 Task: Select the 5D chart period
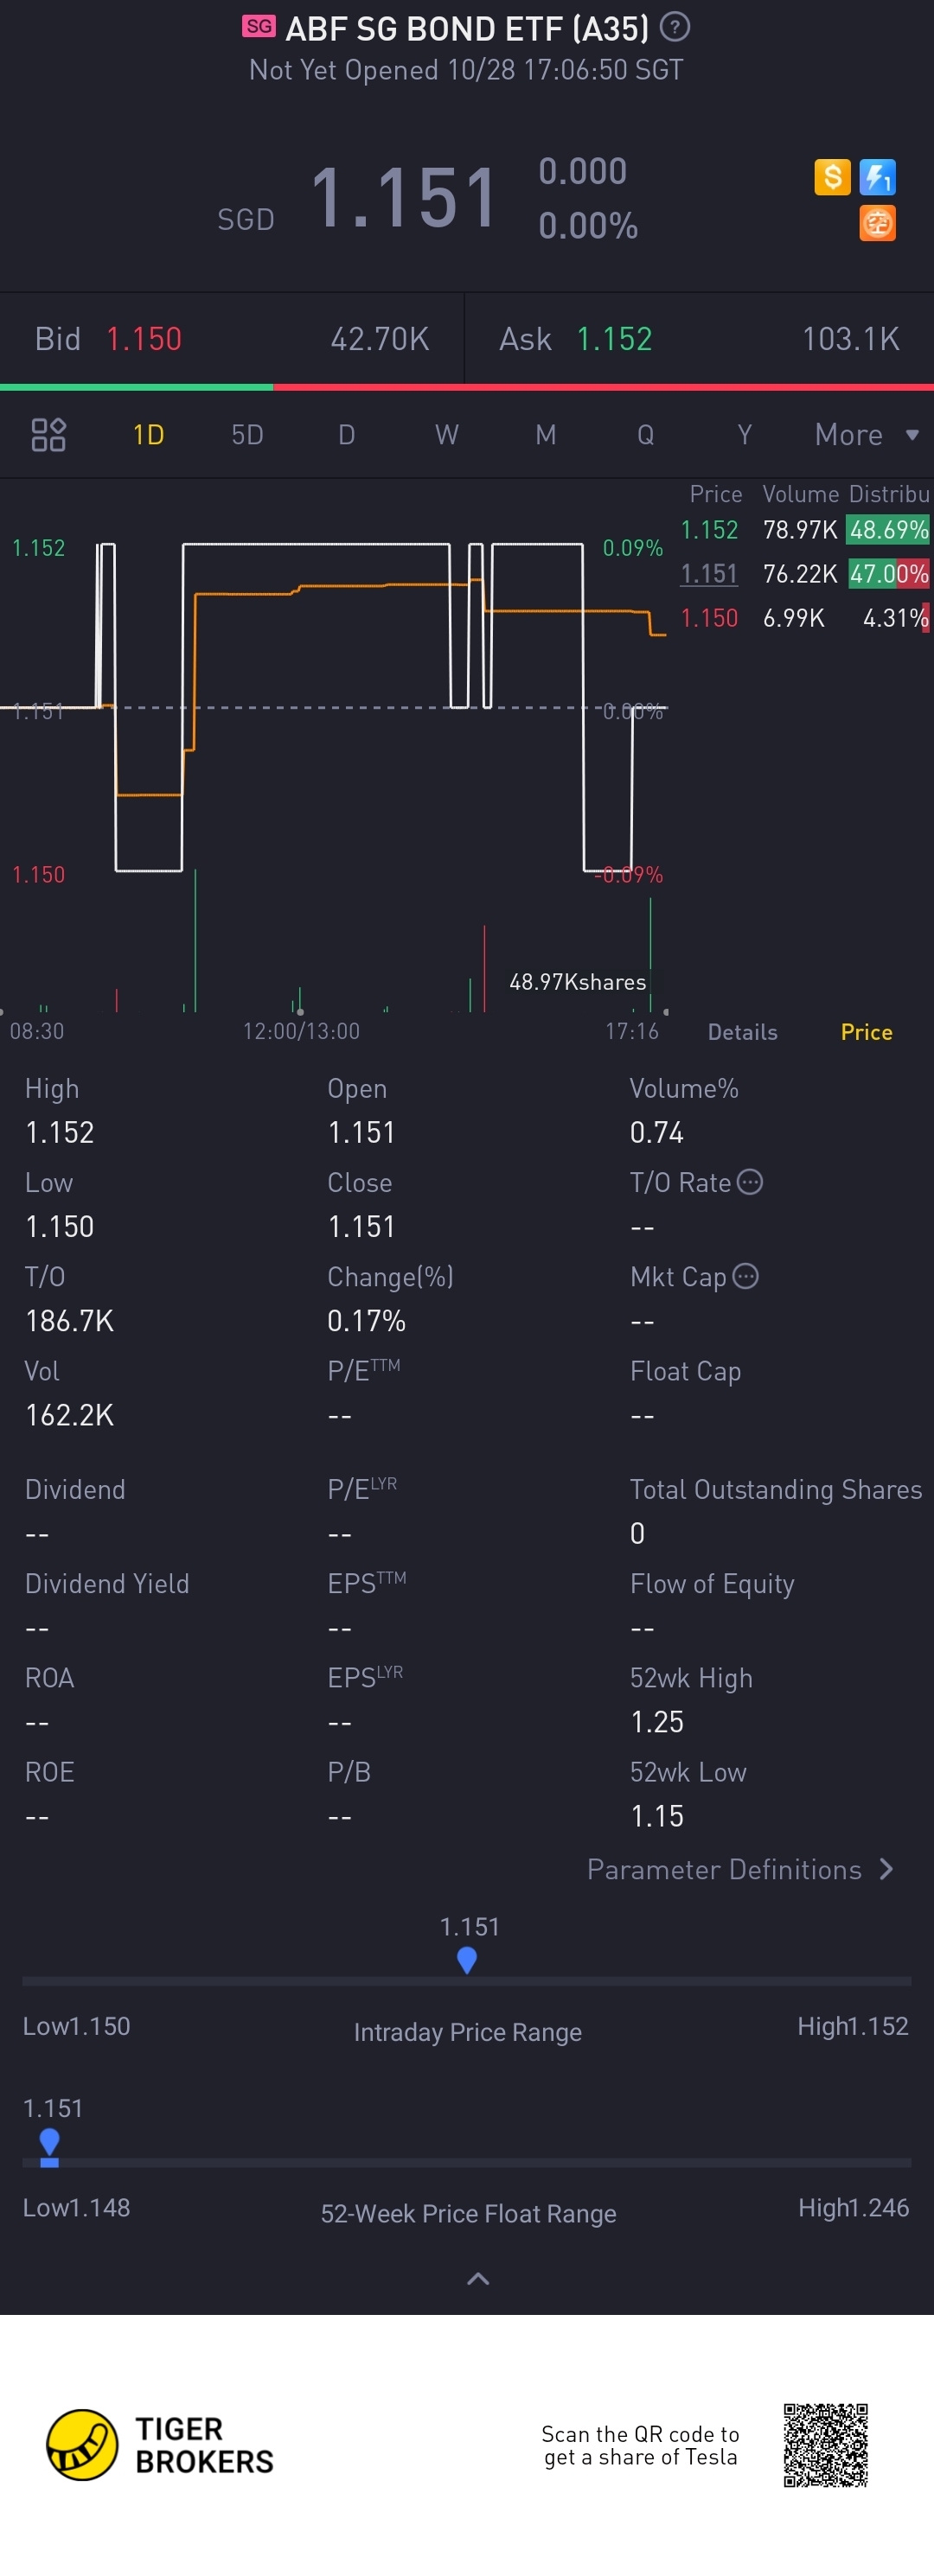pyautogui.click(x=247, y=435)
